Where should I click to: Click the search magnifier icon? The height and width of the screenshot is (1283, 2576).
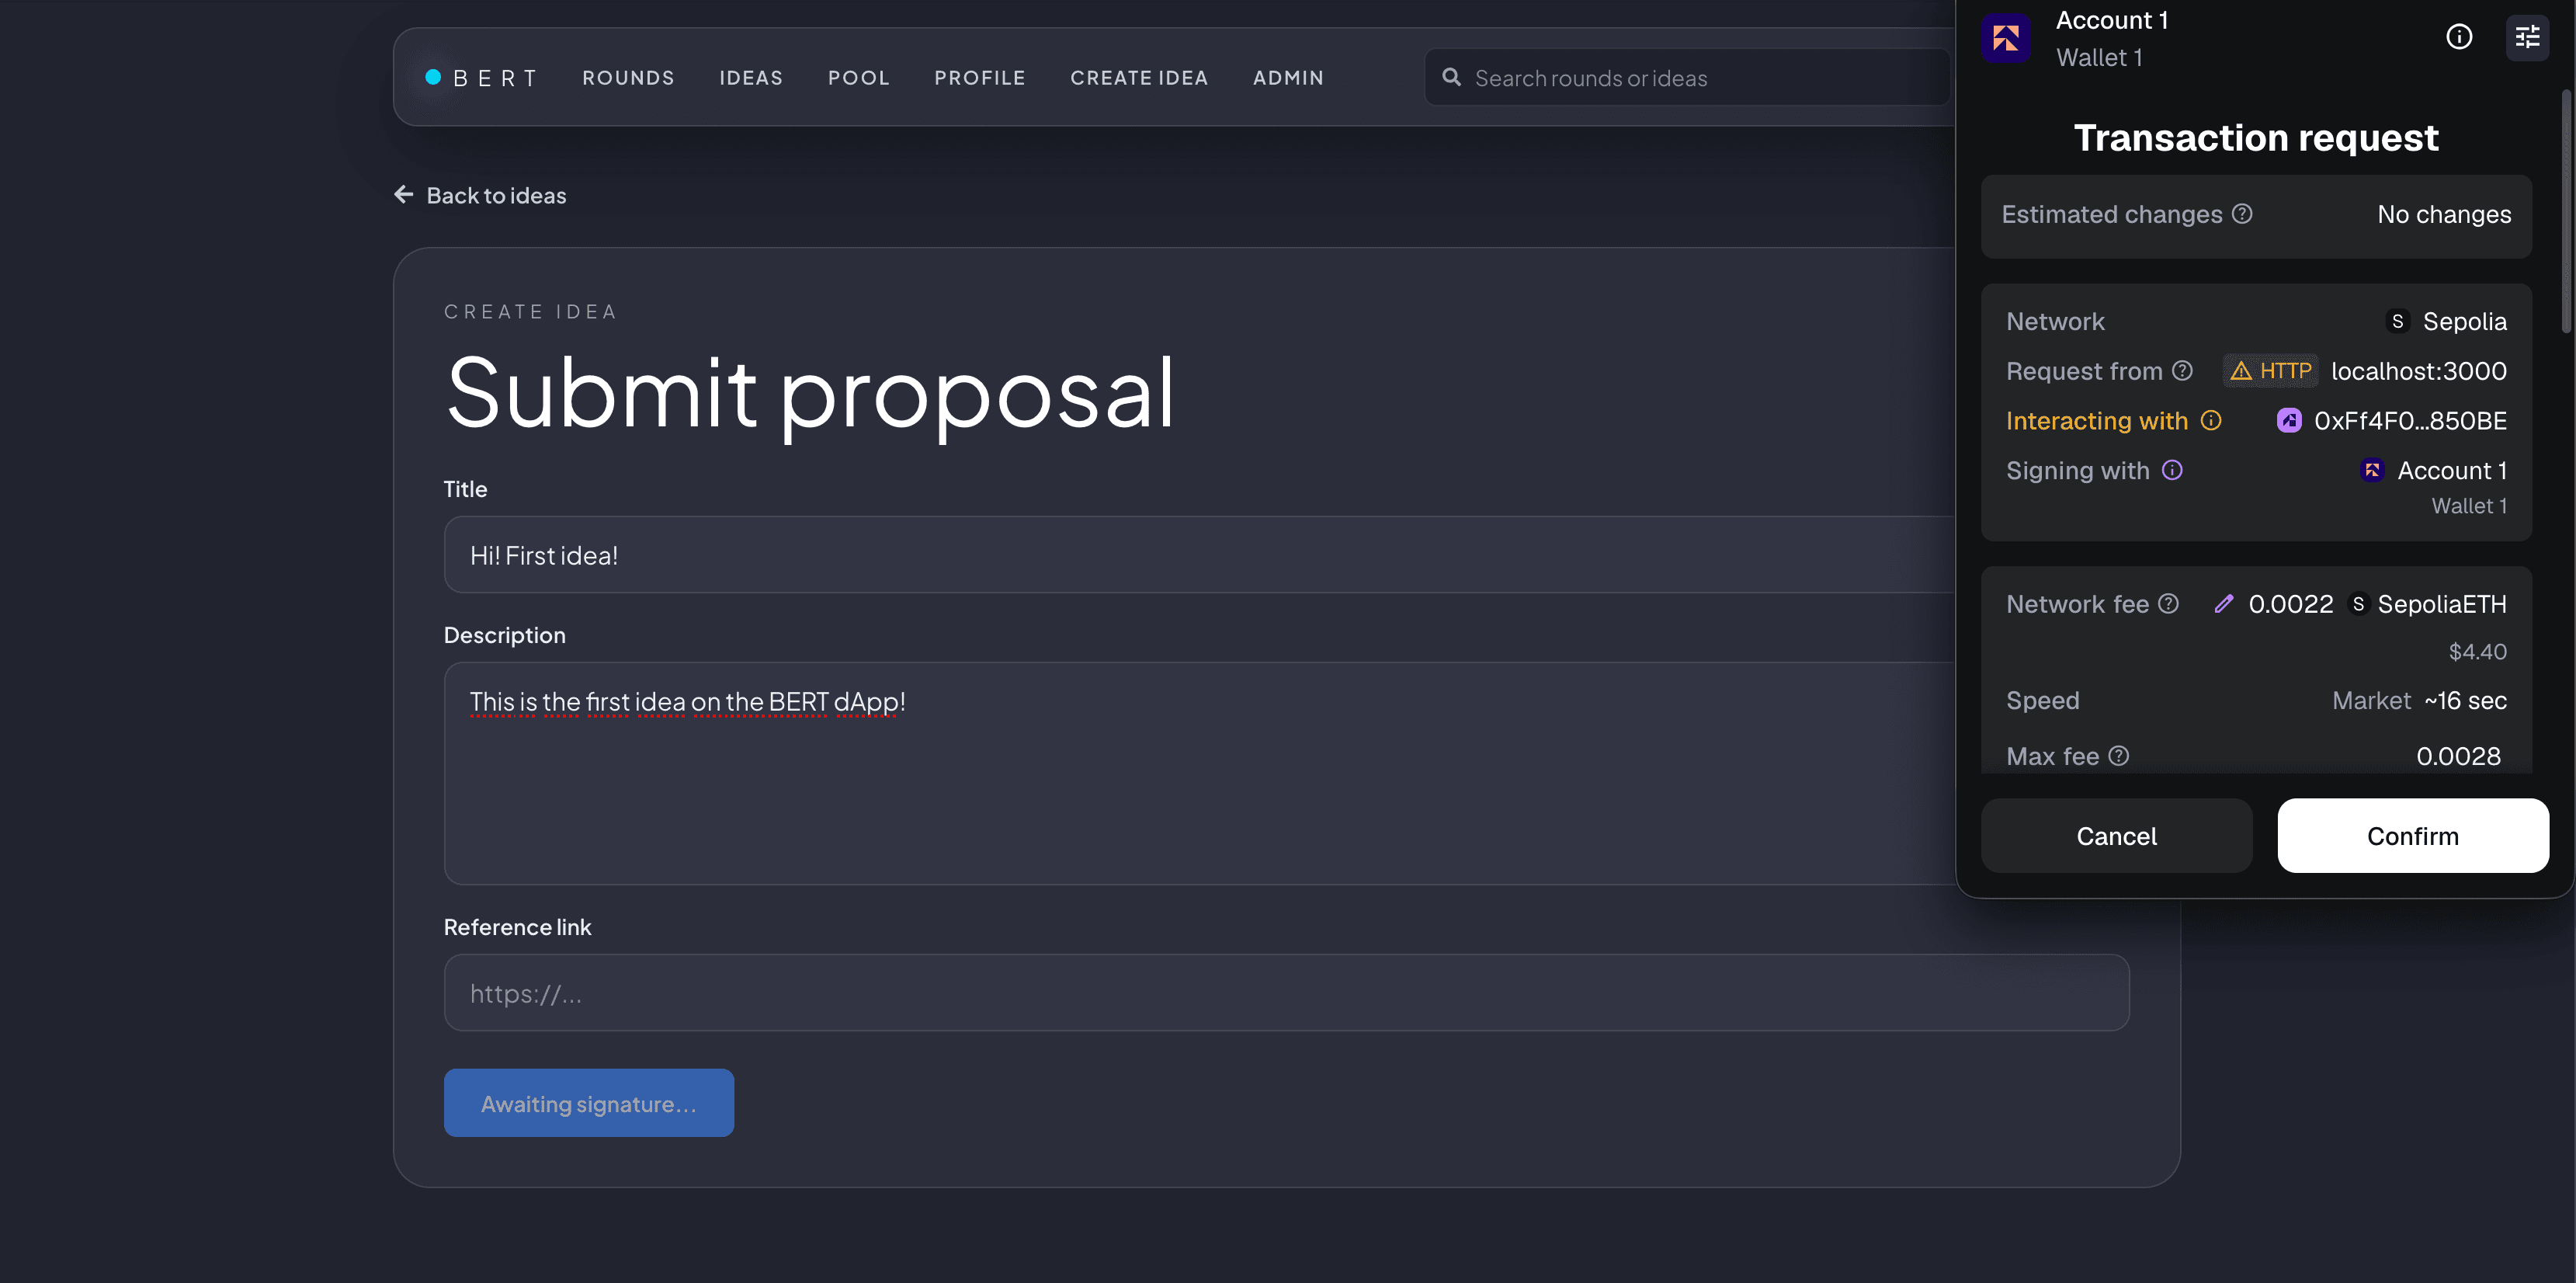click(1451, 77)
